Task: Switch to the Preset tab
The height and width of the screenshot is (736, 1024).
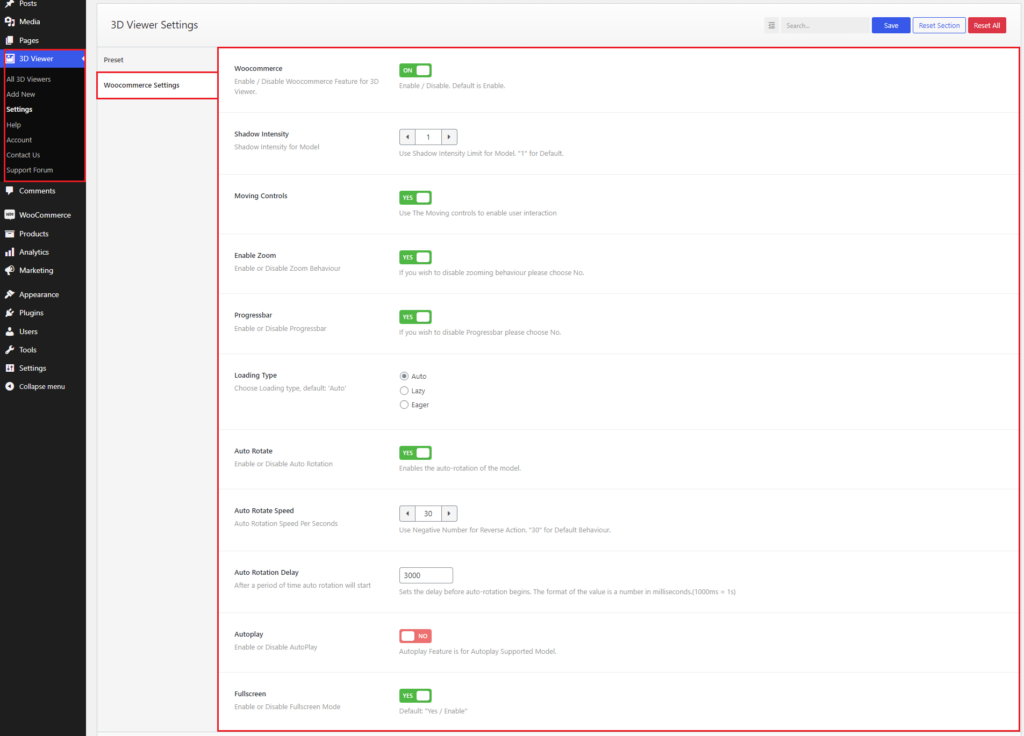Action: pos(113,59)
